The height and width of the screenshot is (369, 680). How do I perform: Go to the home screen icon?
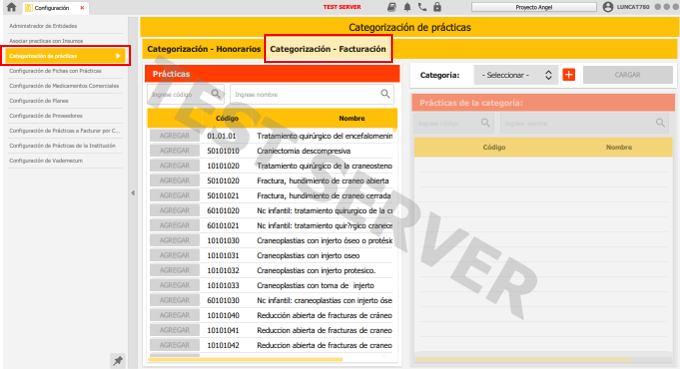[11, 7]
